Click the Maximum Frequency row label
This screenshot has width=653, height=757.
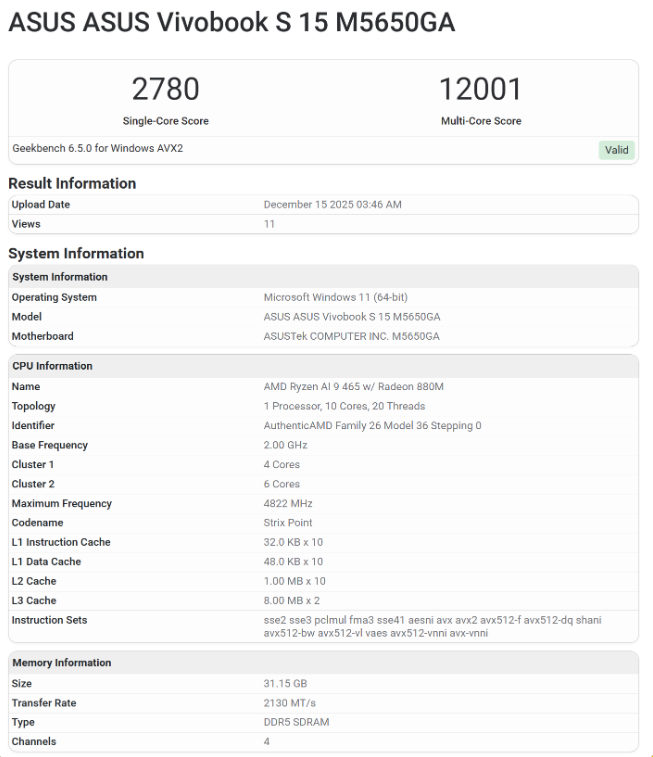pos(62,504)
